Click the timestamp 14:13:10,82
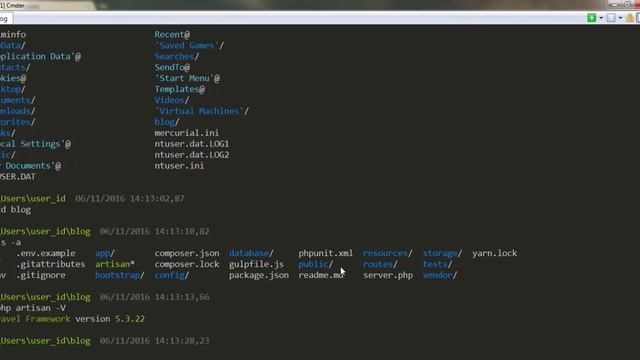640x360 pixels. point(182,231)
